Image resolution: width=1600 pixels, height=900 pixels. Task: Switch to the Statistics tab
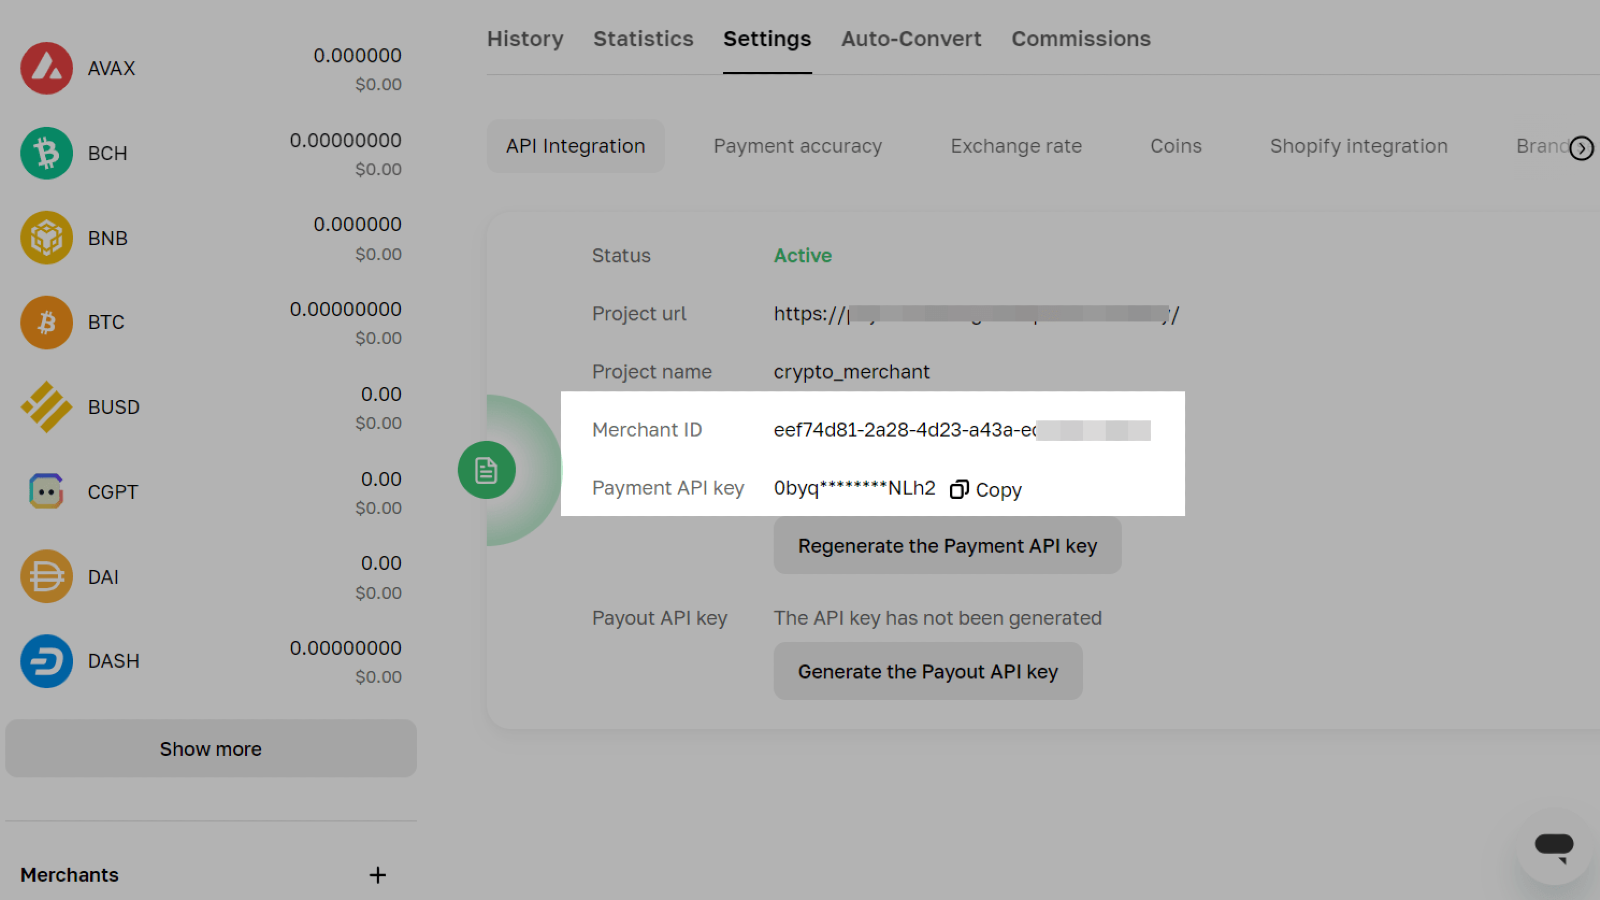pos(643,39)
